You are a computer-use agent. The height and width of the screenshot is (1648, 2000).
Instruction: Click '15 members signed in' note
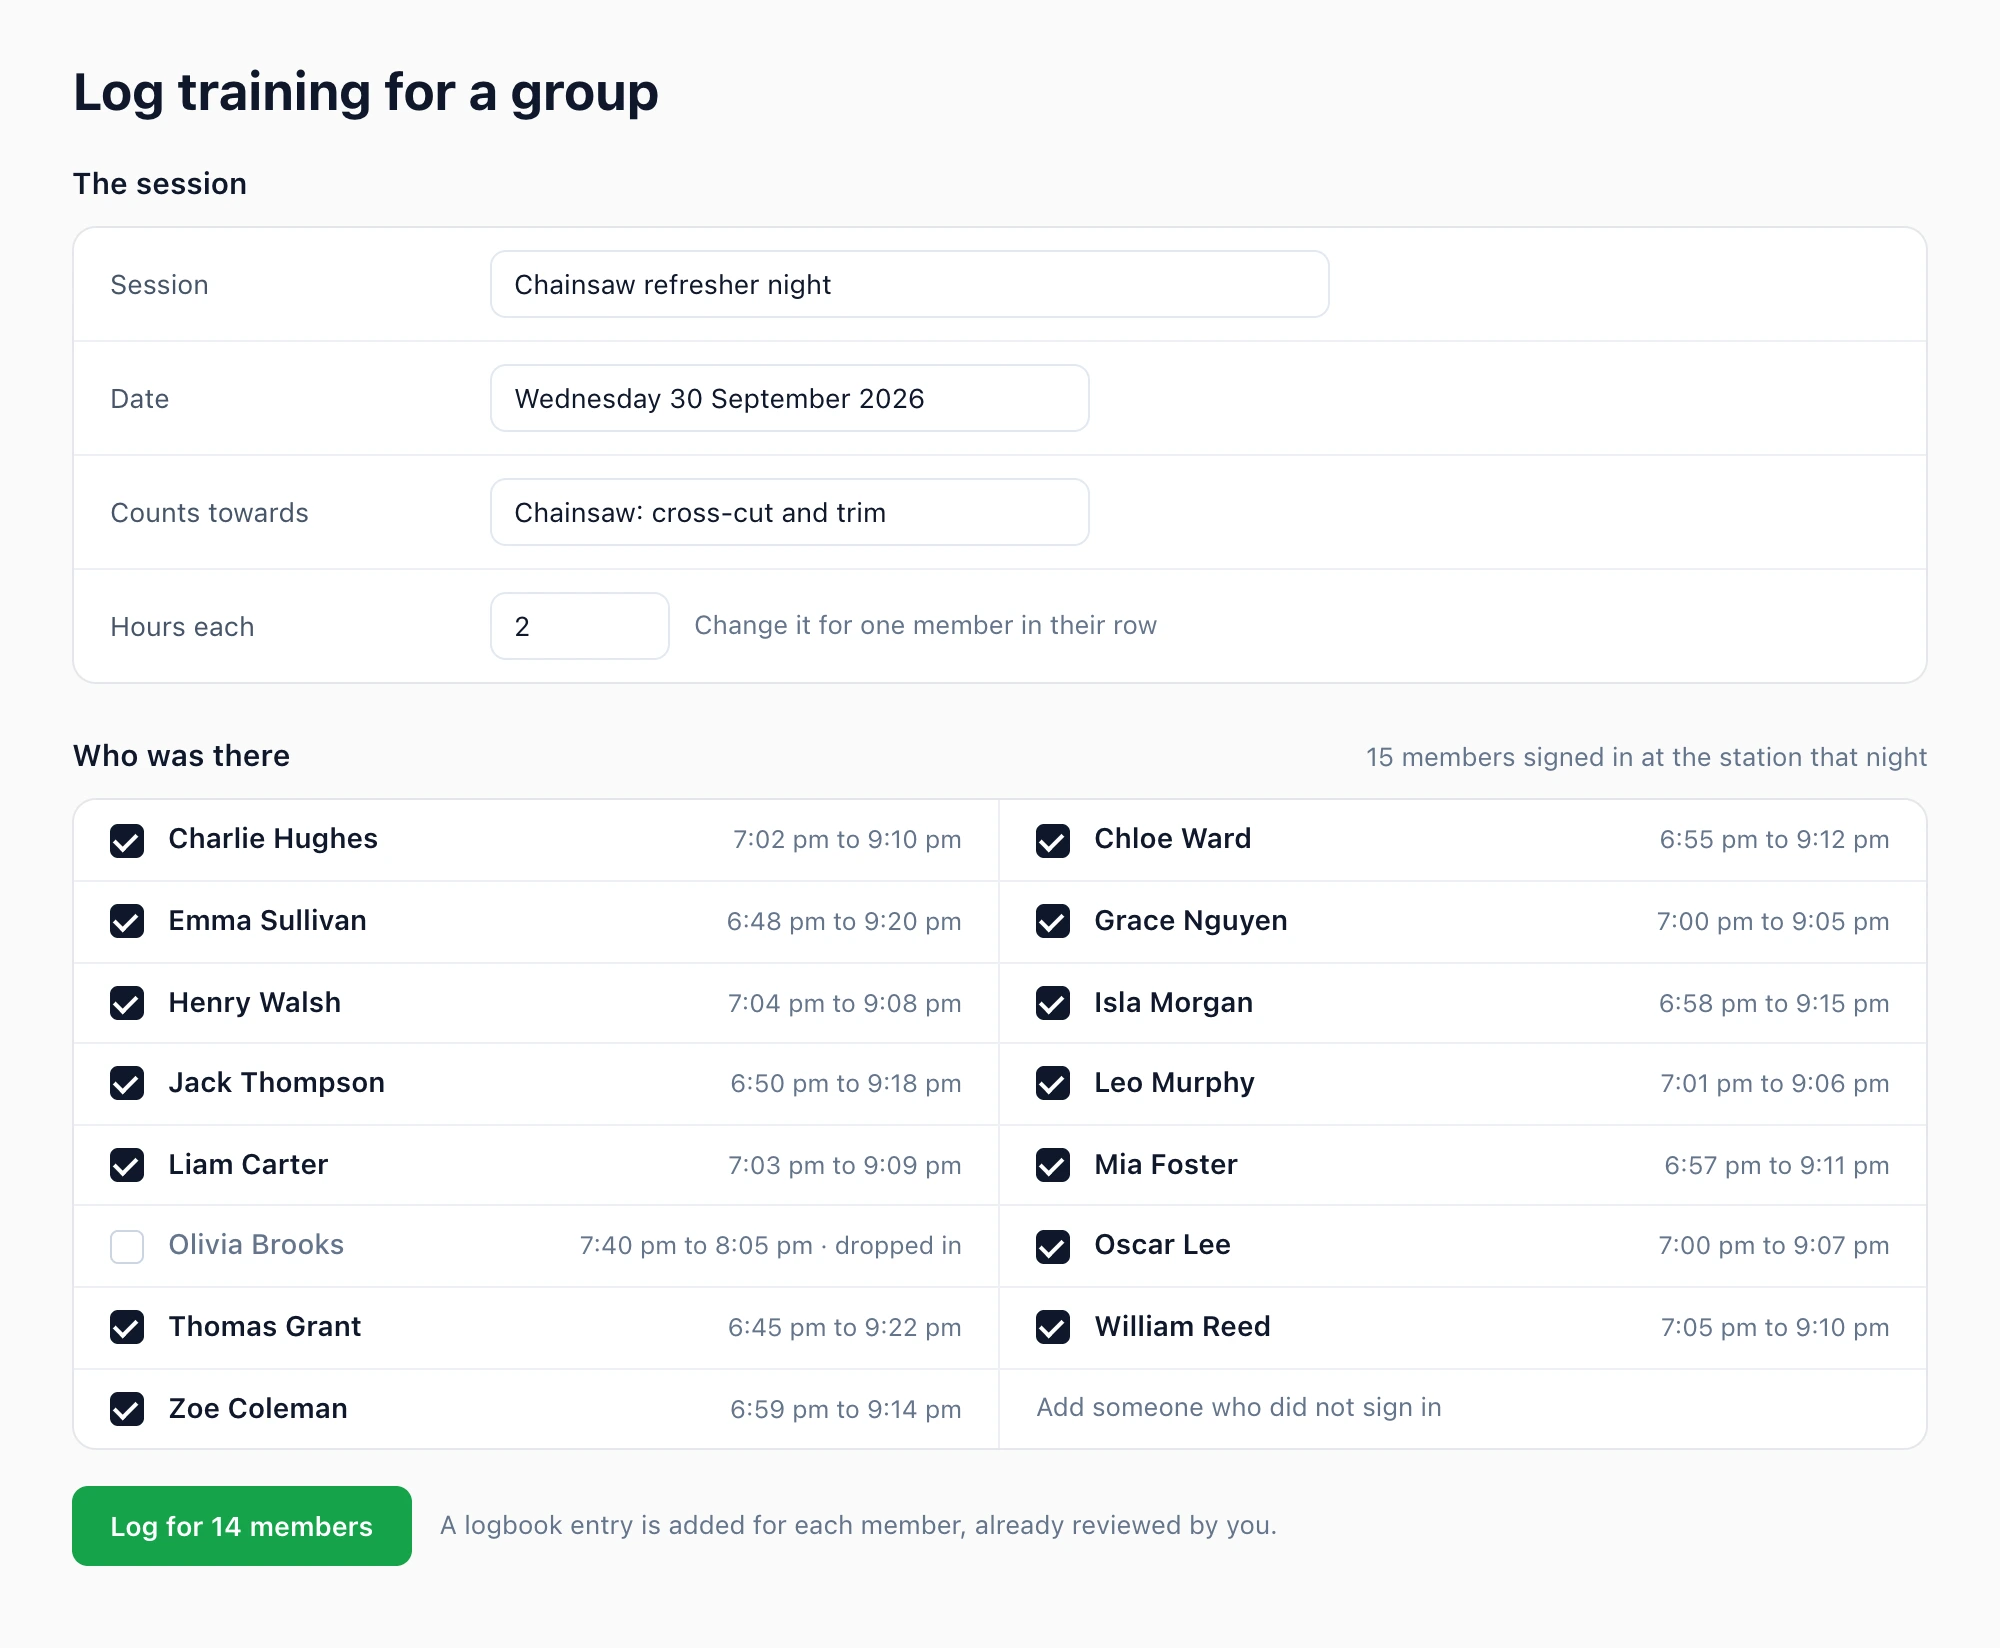[1646, 757]
